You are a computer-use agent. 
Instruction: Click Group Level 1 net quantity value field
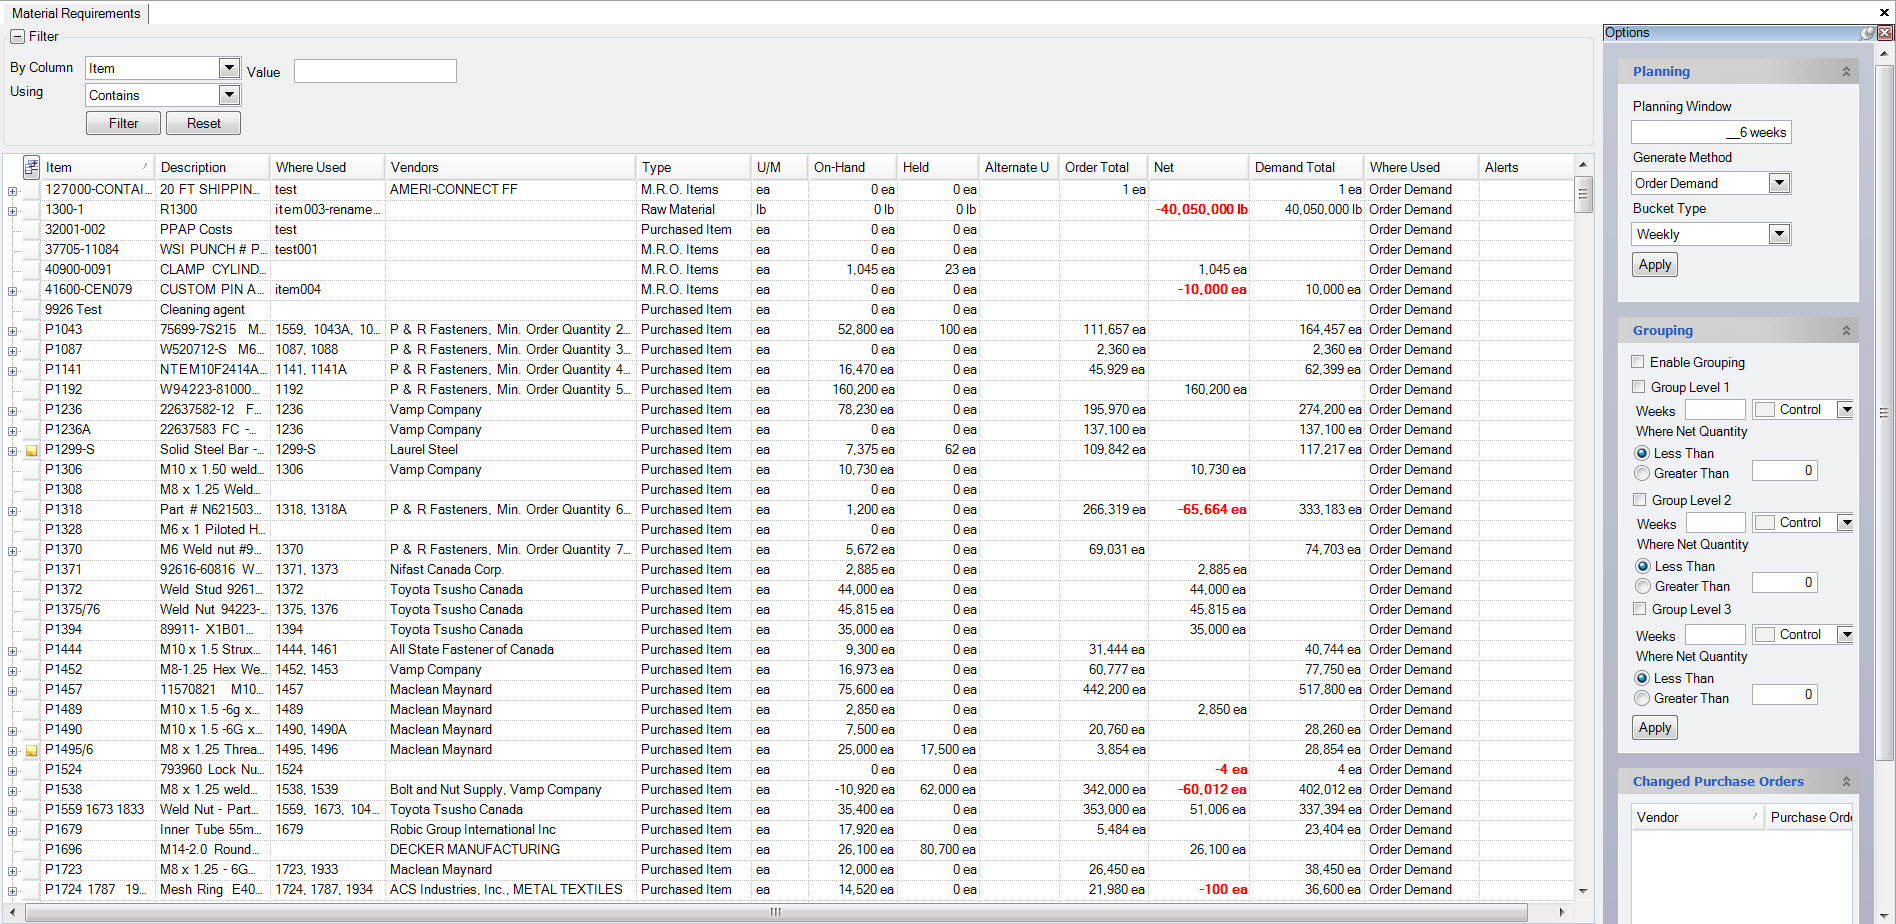click(x=1785, y=471)
